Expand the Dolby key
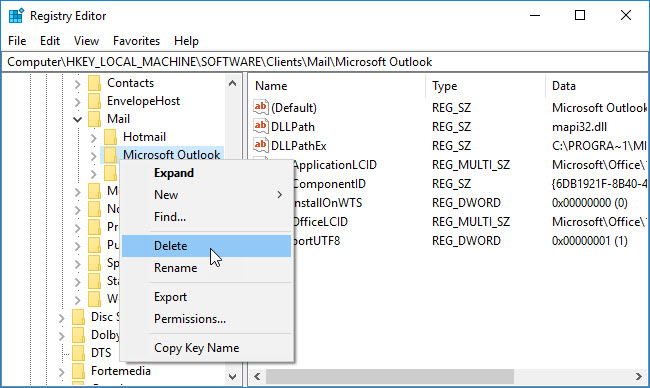The image size is (650, 388). tap(61, 336)
